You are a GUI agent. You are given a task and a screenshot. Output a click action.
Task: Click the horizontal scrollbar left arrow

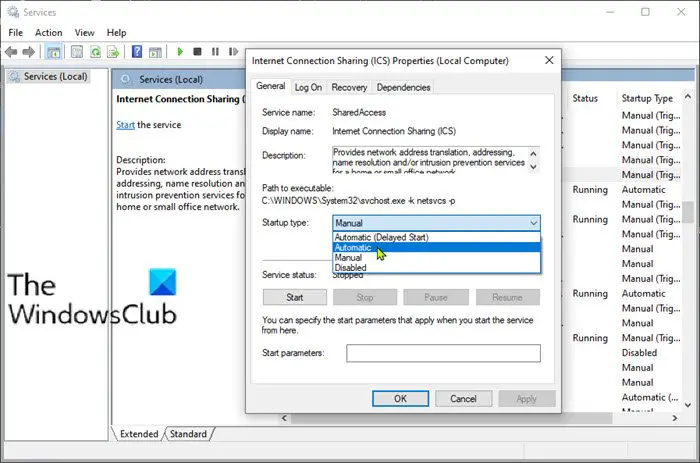[284, 418]
